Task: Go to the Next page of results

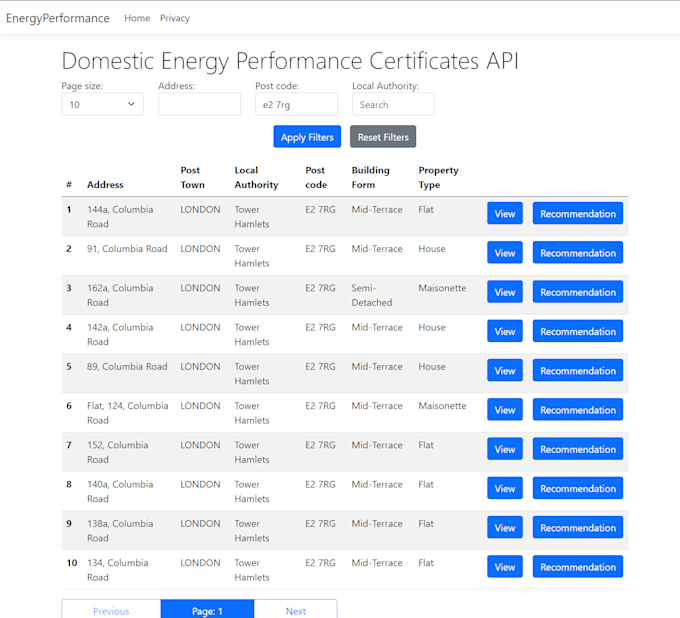Action: (x=296, y=610)
